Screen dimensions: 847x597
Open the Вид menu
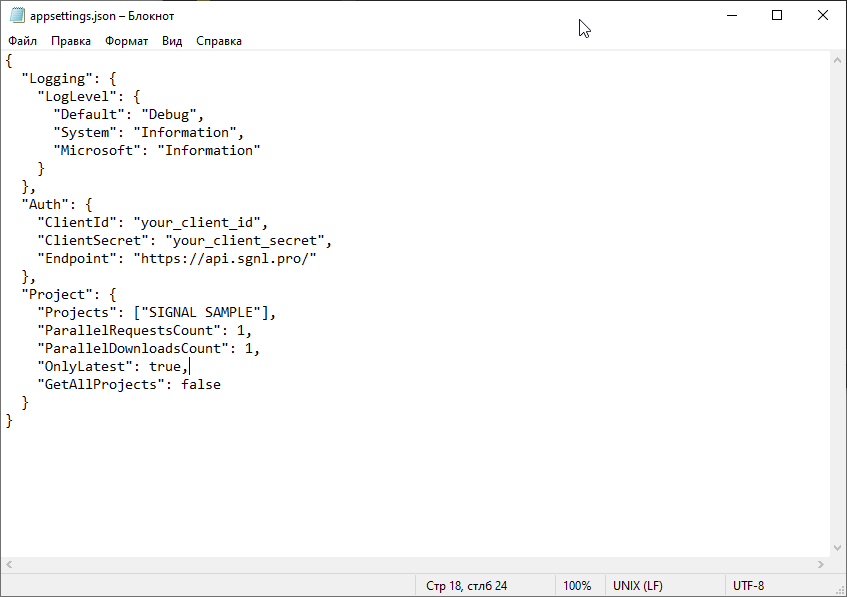point(172,41)
